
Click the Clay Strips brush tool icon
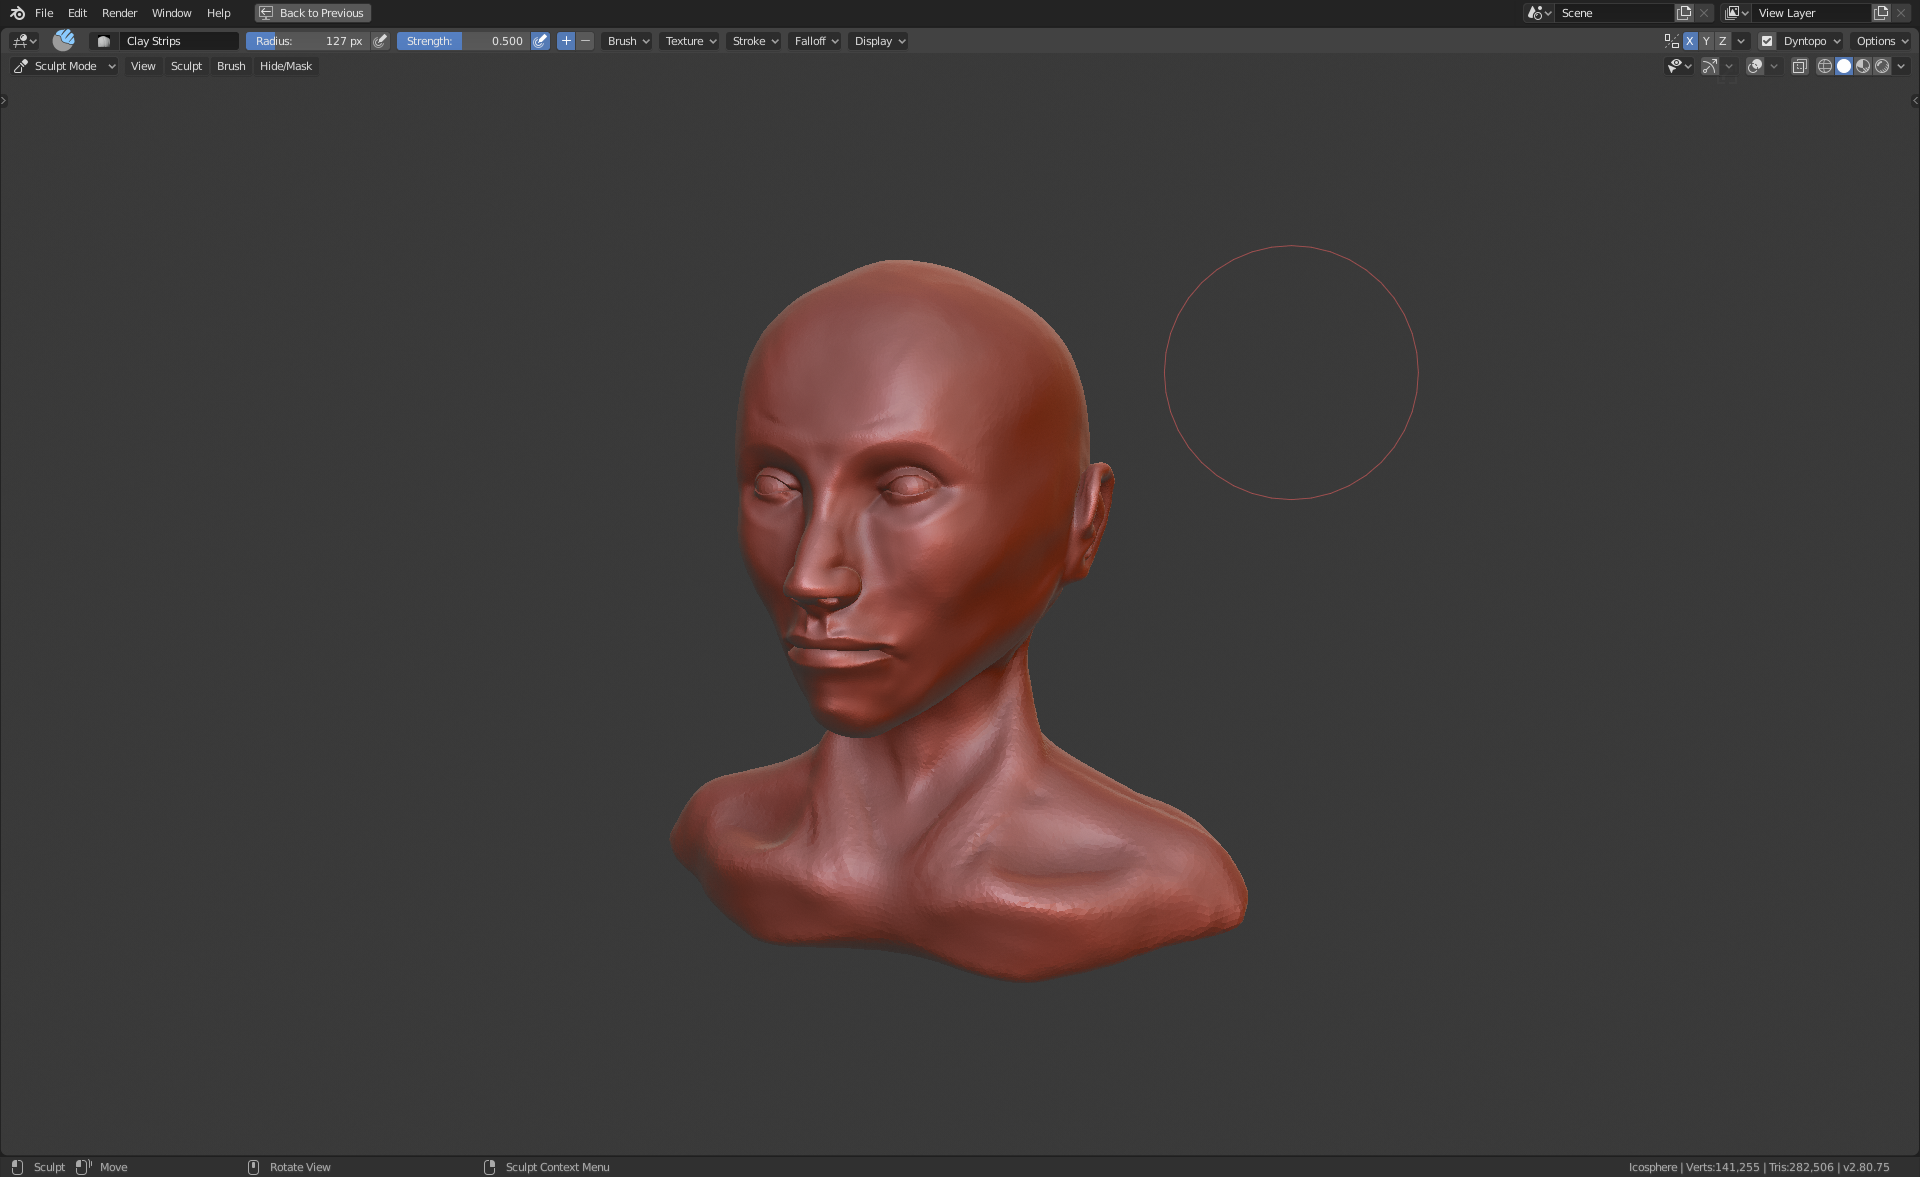pyautogui.click(x=63, y=40)
